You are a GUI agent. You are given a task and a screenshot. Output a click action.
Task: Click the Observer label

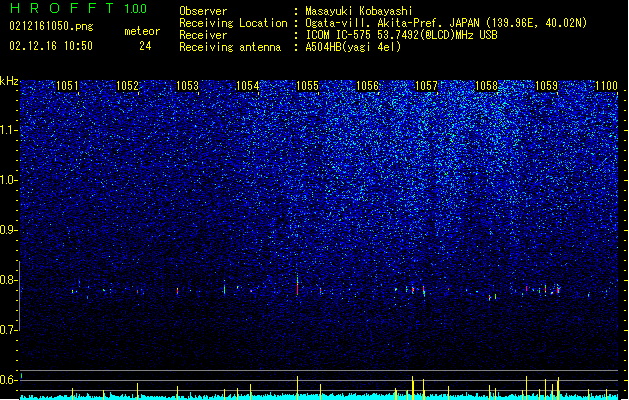[x=203, y=11]
